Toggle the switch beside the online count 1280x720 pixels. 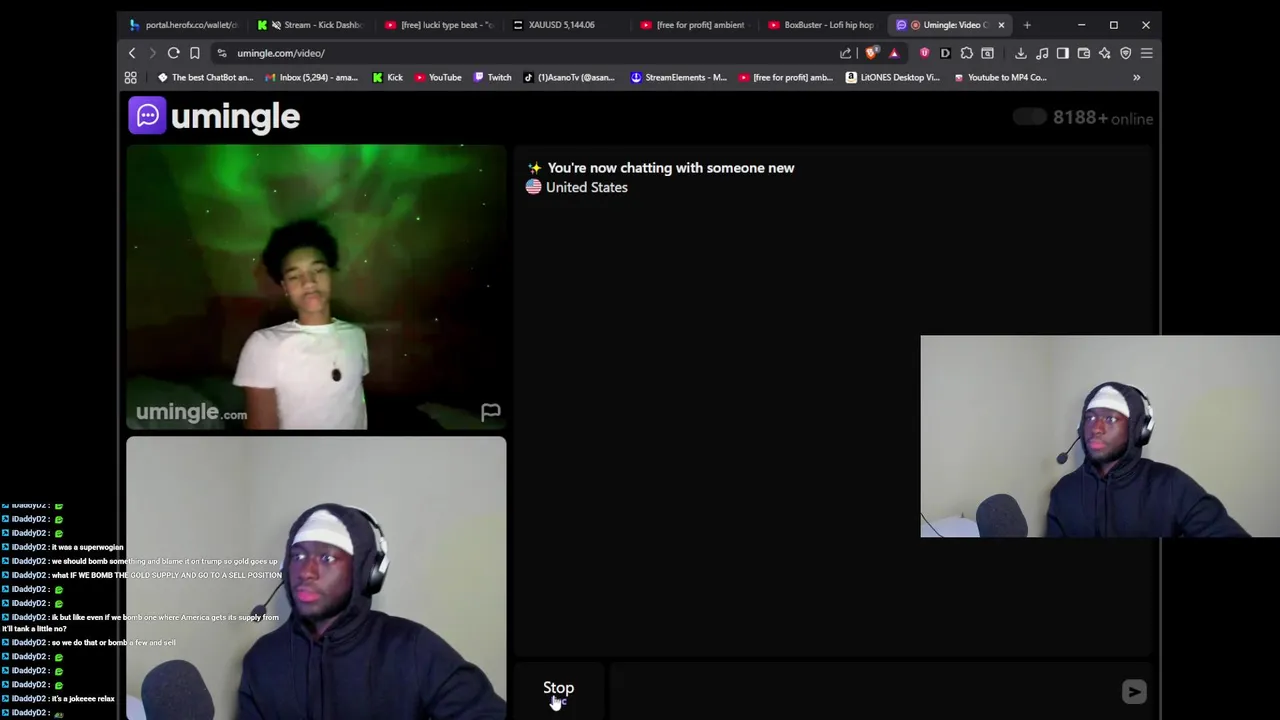point(1029,117)
